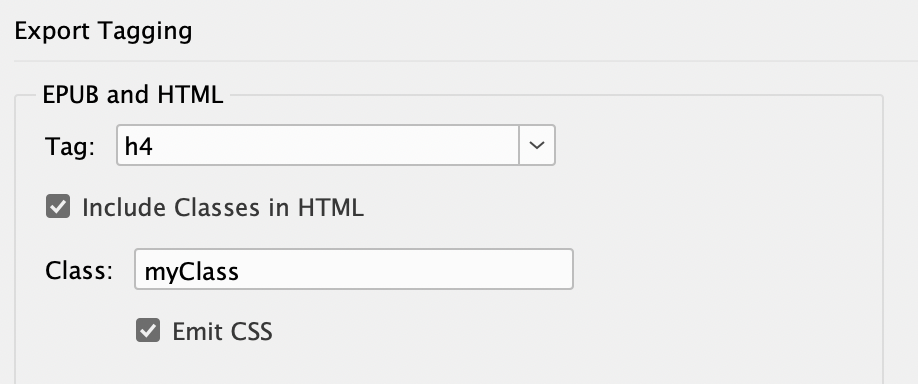Screen dimensions: 918x384
Task: Click the word HTML in Include Classes label
Action: tap(331, 208)
